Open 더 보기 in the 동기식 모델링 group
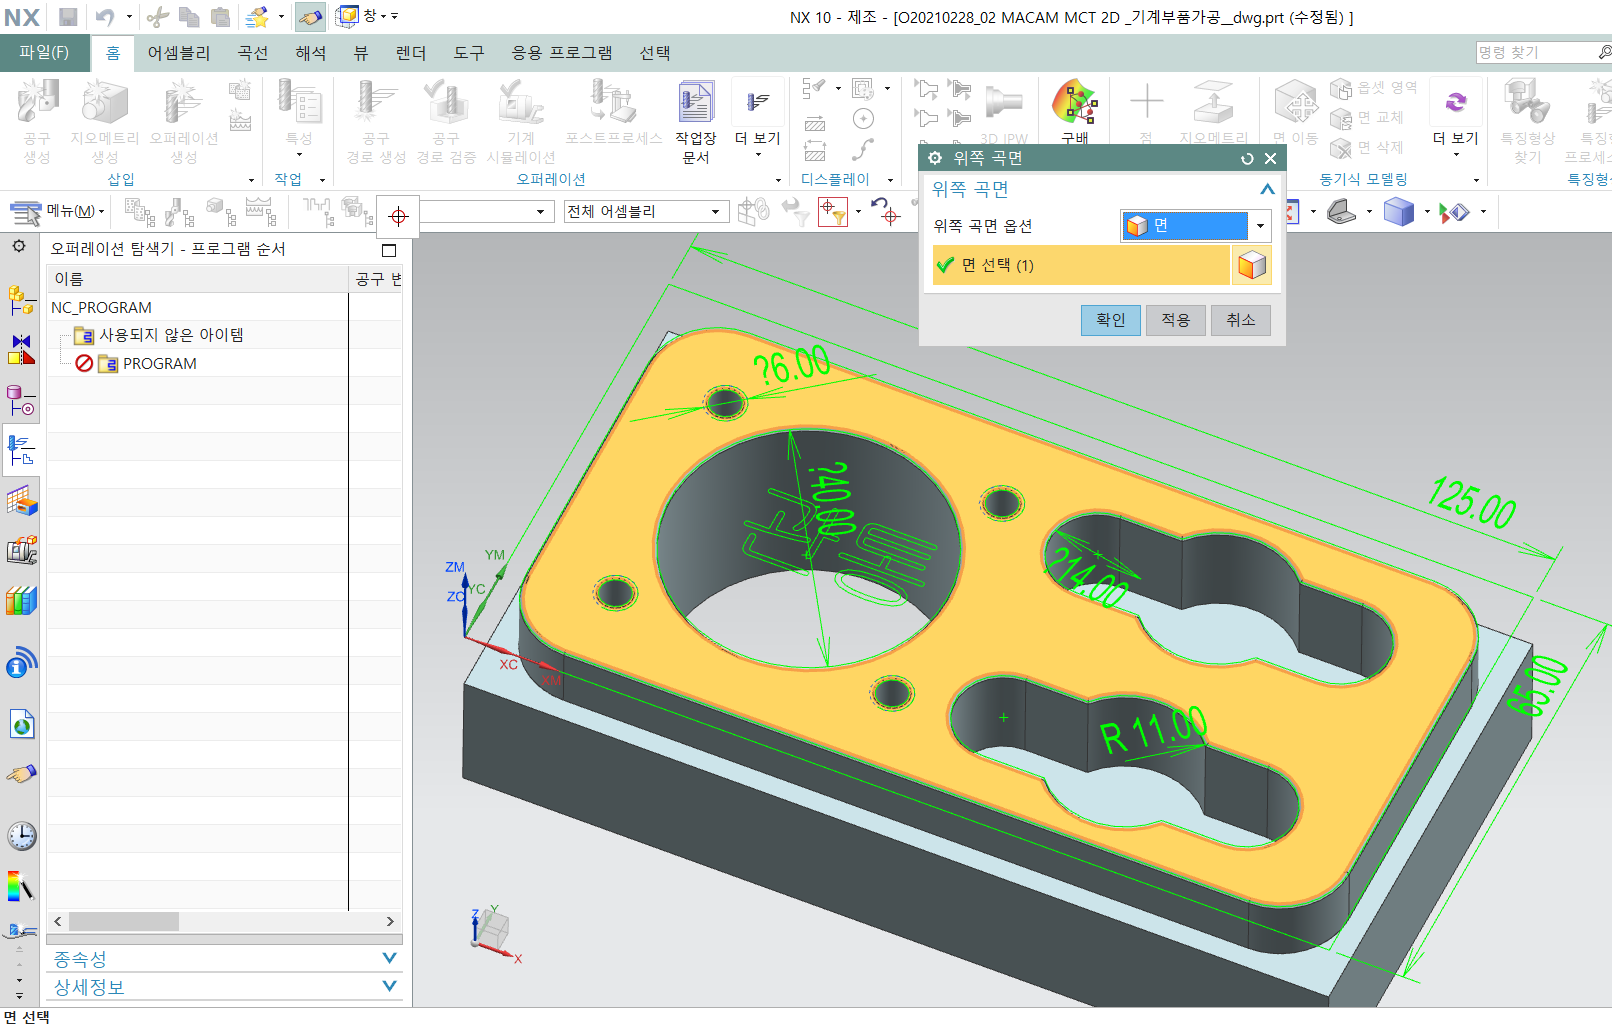Viewport: 1612px width, 1025px height. coord(1455,118)
